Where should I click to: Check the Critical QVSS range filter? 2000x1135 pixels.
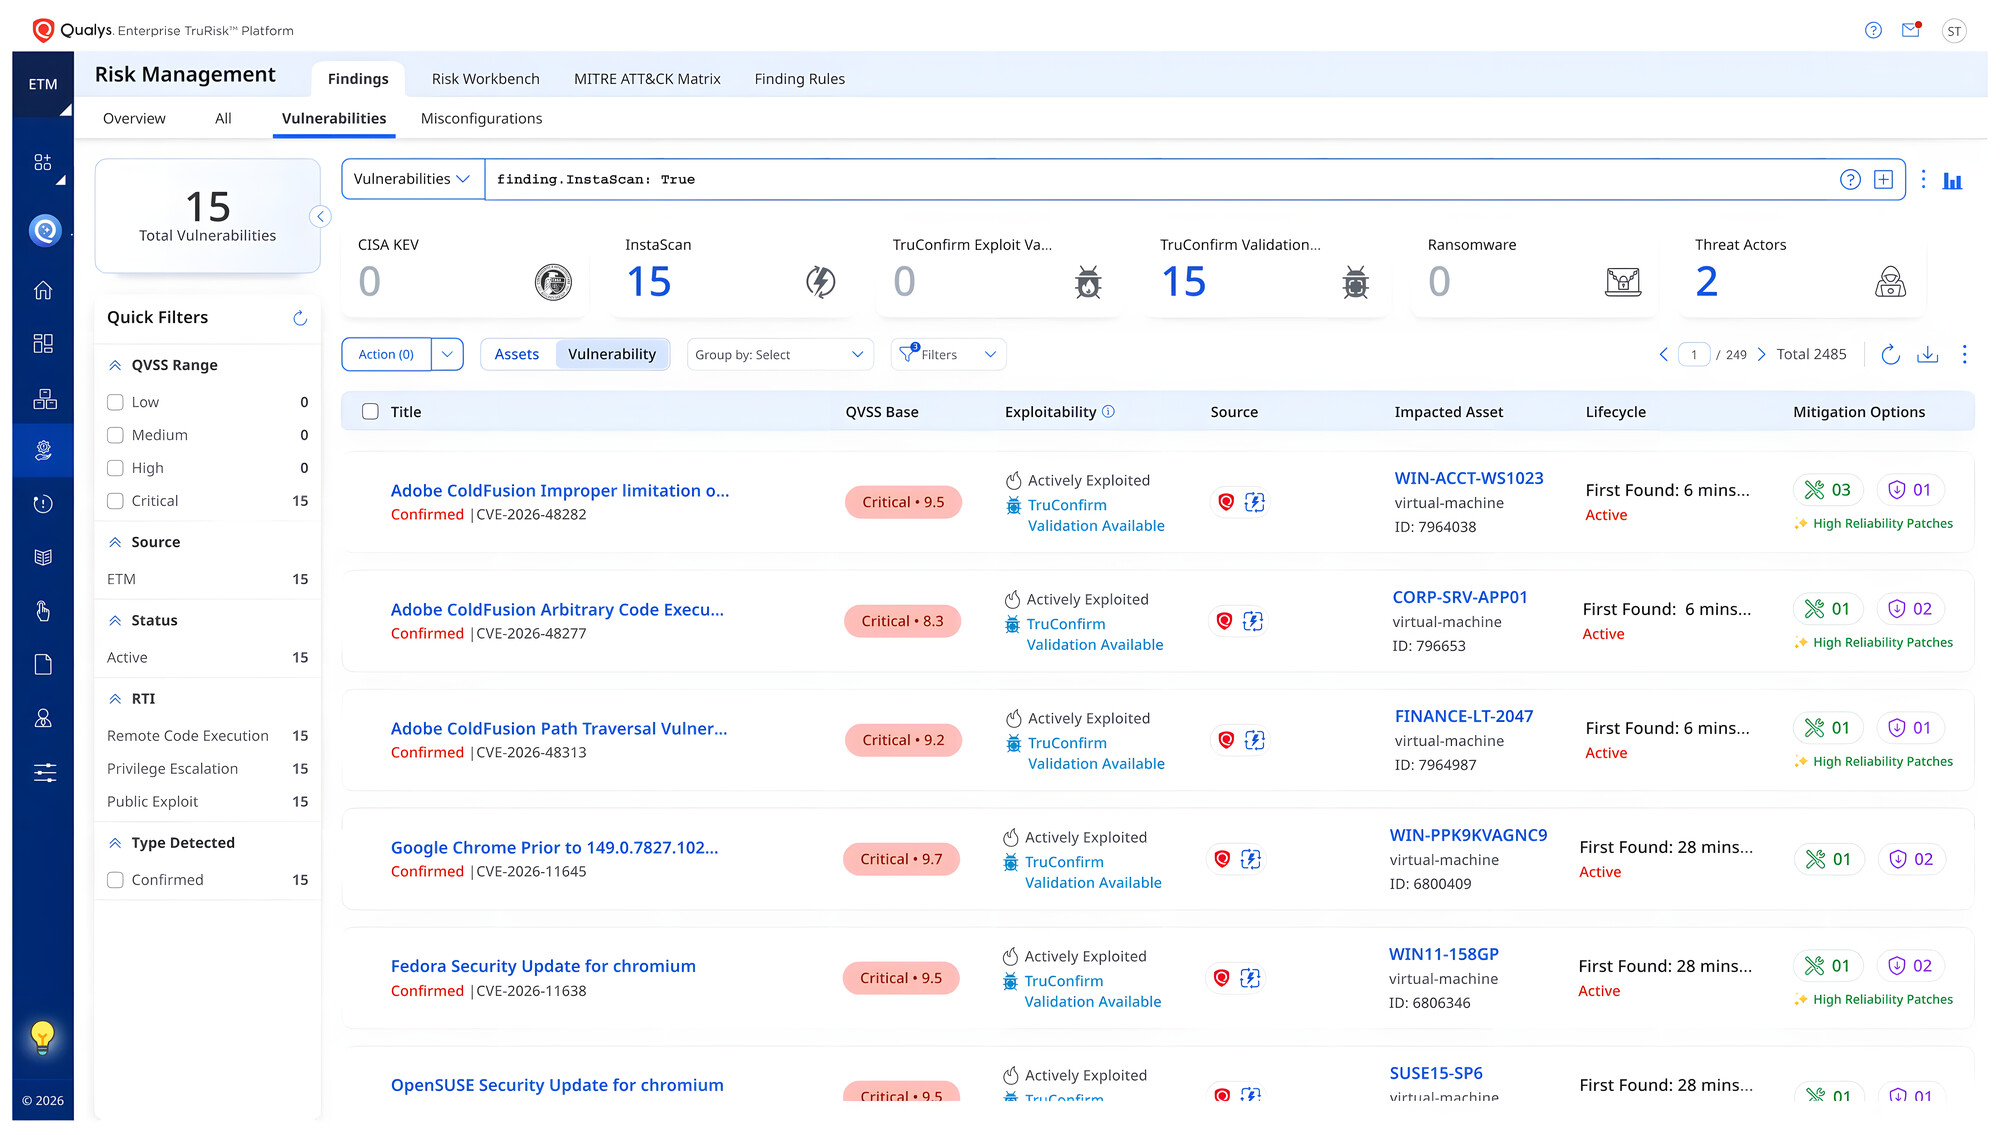[115, 501]
